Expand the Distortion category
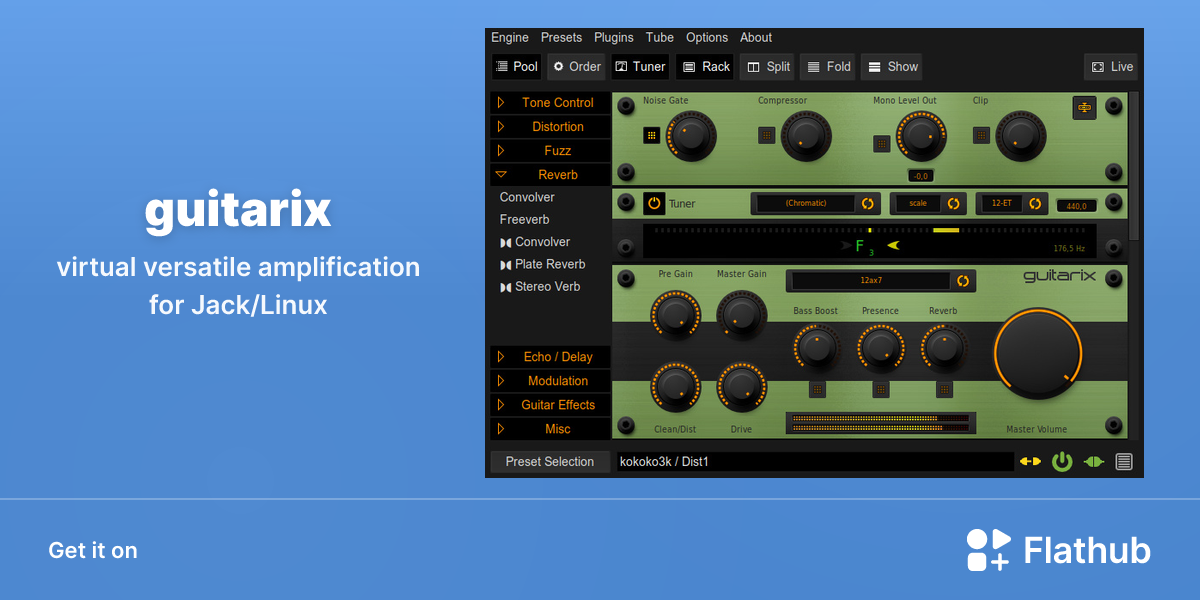 (x=550, y=127)
